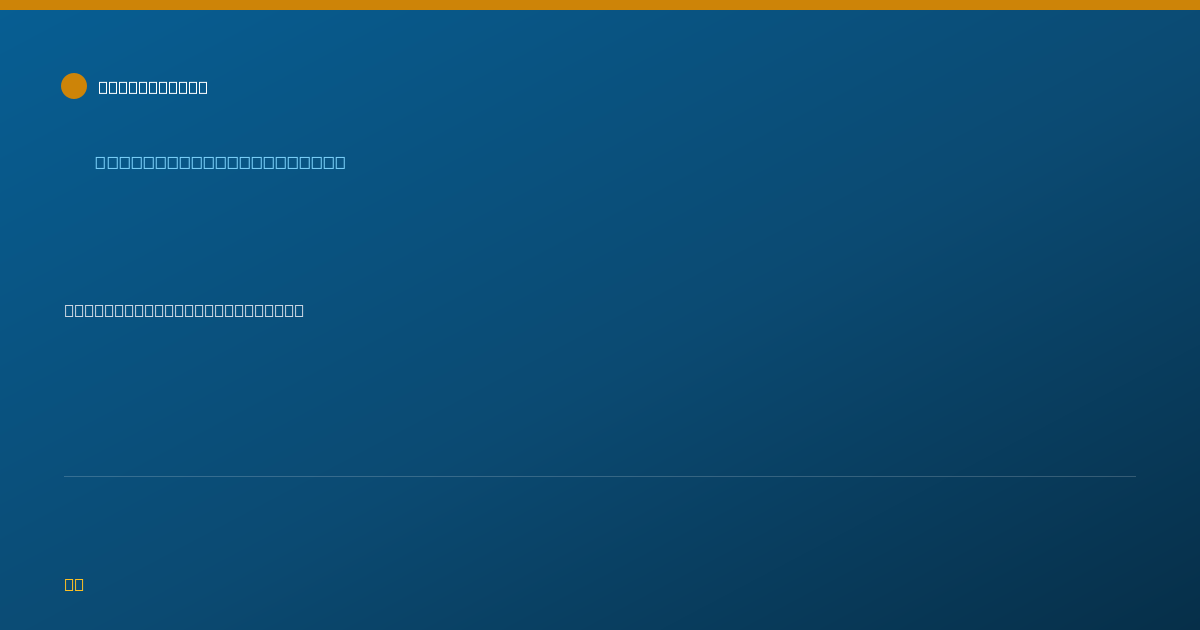Click the light blue subtitle line
The image size is (1200, 630).
[220, 162]
